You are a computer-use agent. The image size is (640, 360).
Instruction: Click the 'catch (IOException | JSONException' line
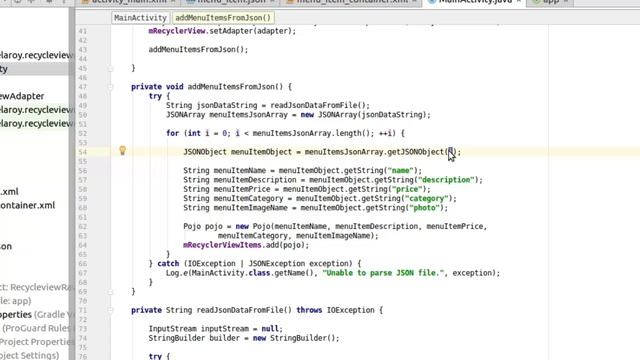click(255, 264)
